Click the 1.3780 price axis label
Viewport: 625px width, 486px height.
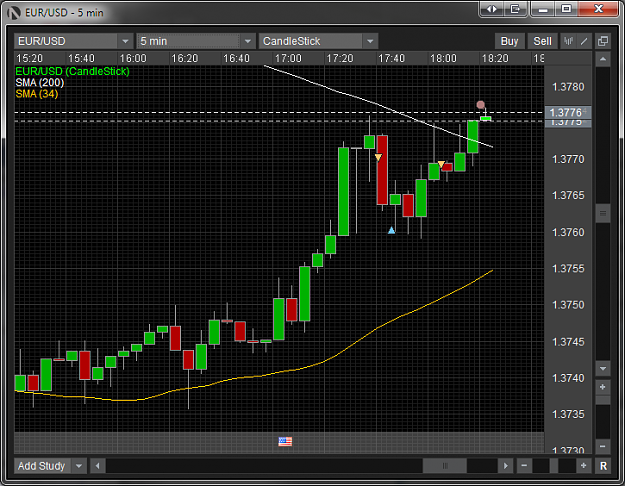coord(568,87)
